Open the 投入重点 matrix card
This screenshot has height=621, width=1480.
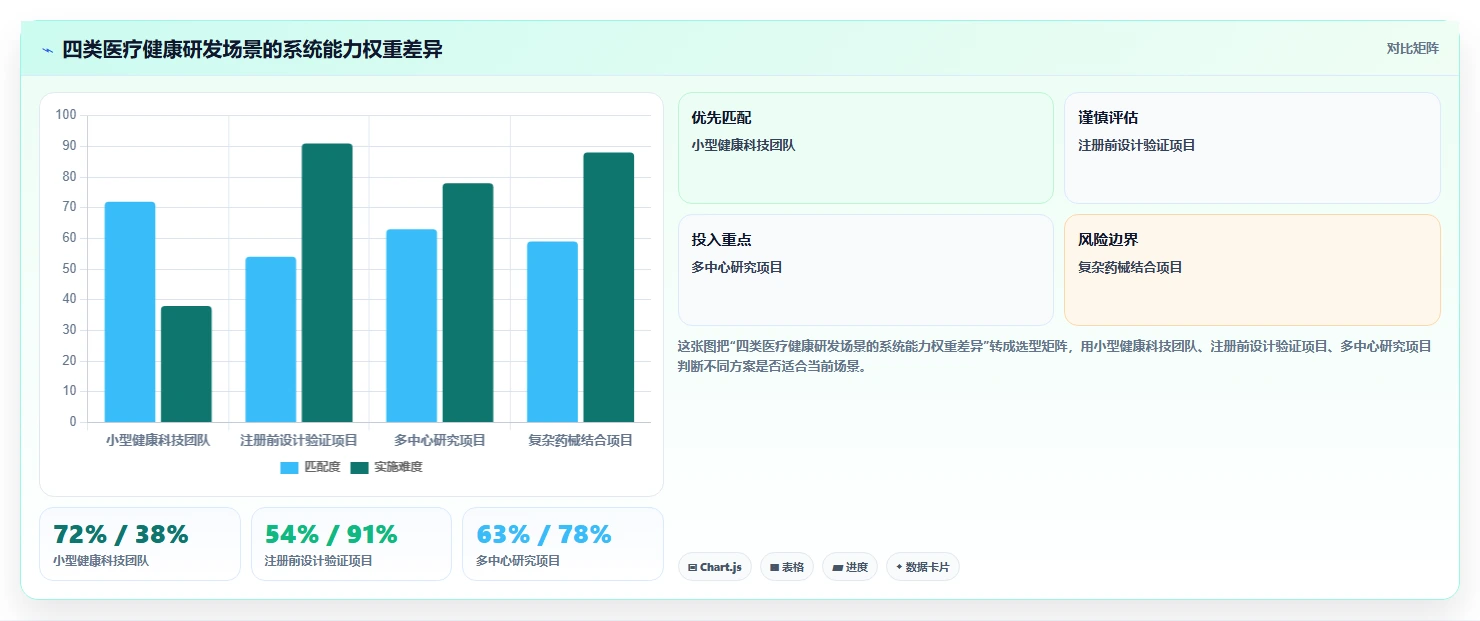click(866, 270)
